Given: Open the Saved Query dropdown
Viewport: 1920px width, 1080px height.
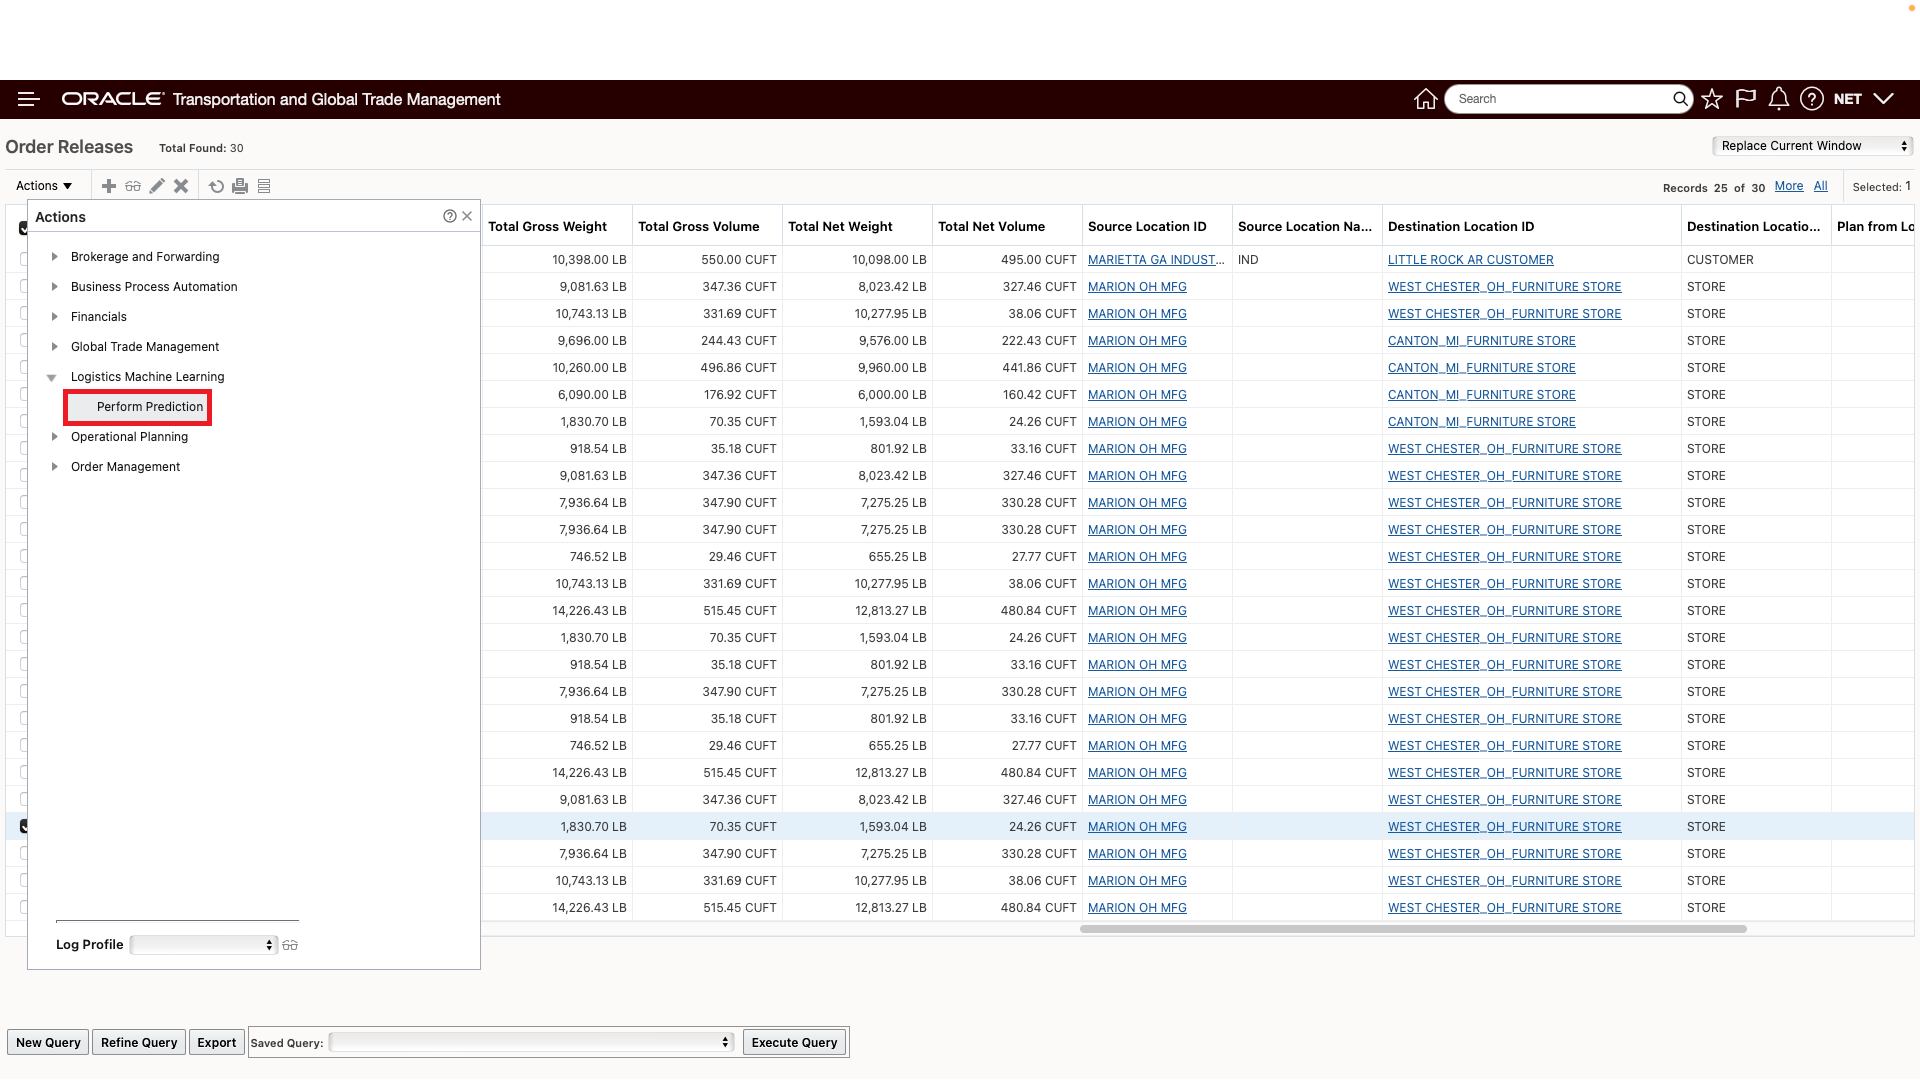Looking at the screenshot, I should click(532, 1042).
